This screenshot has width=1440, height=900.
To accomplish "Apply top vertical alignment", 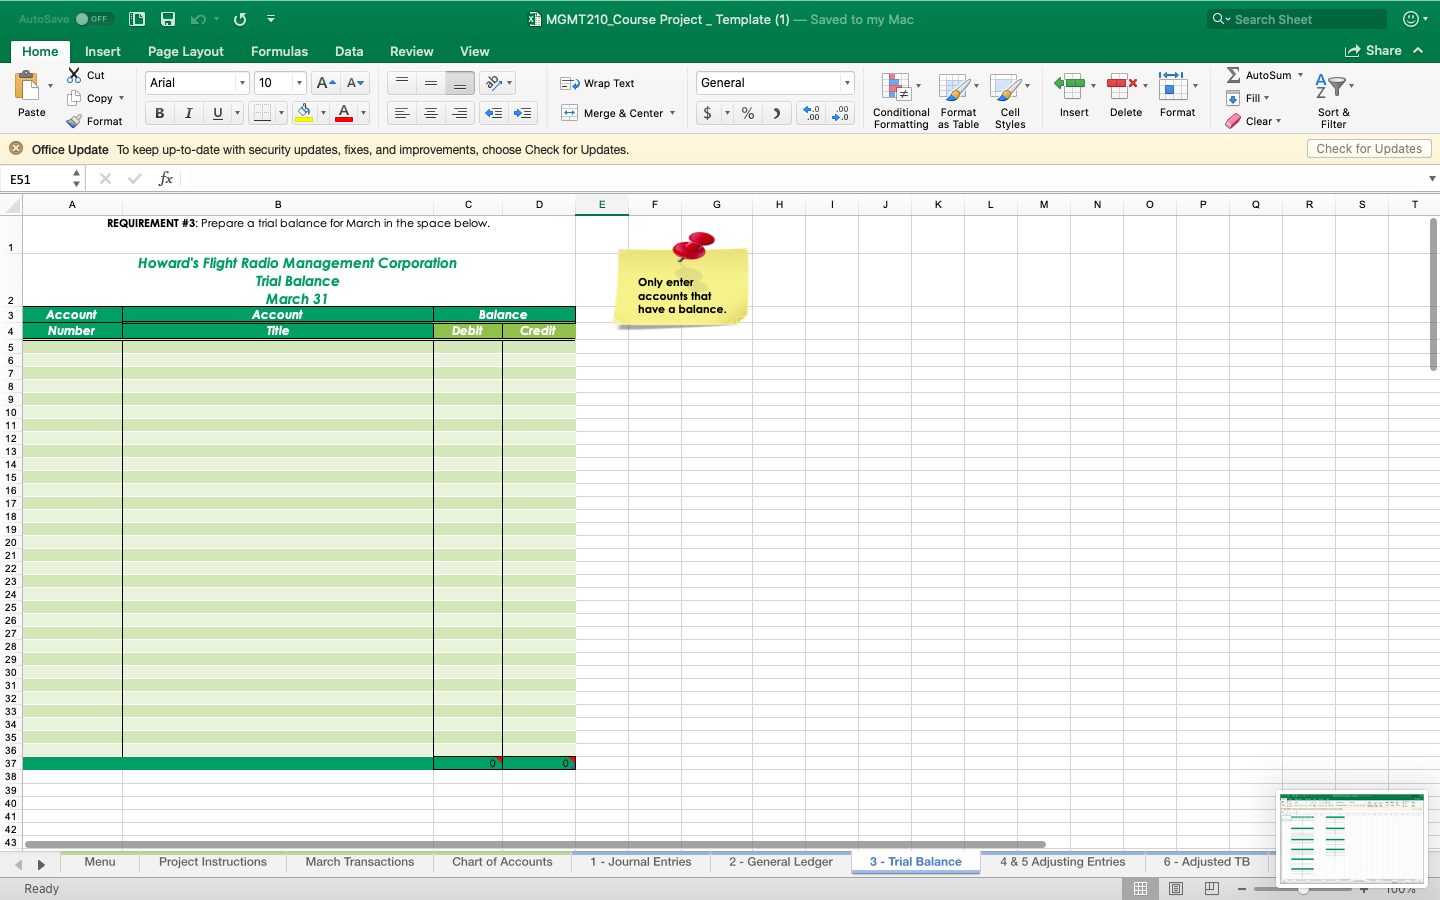I will coord(402,83).
